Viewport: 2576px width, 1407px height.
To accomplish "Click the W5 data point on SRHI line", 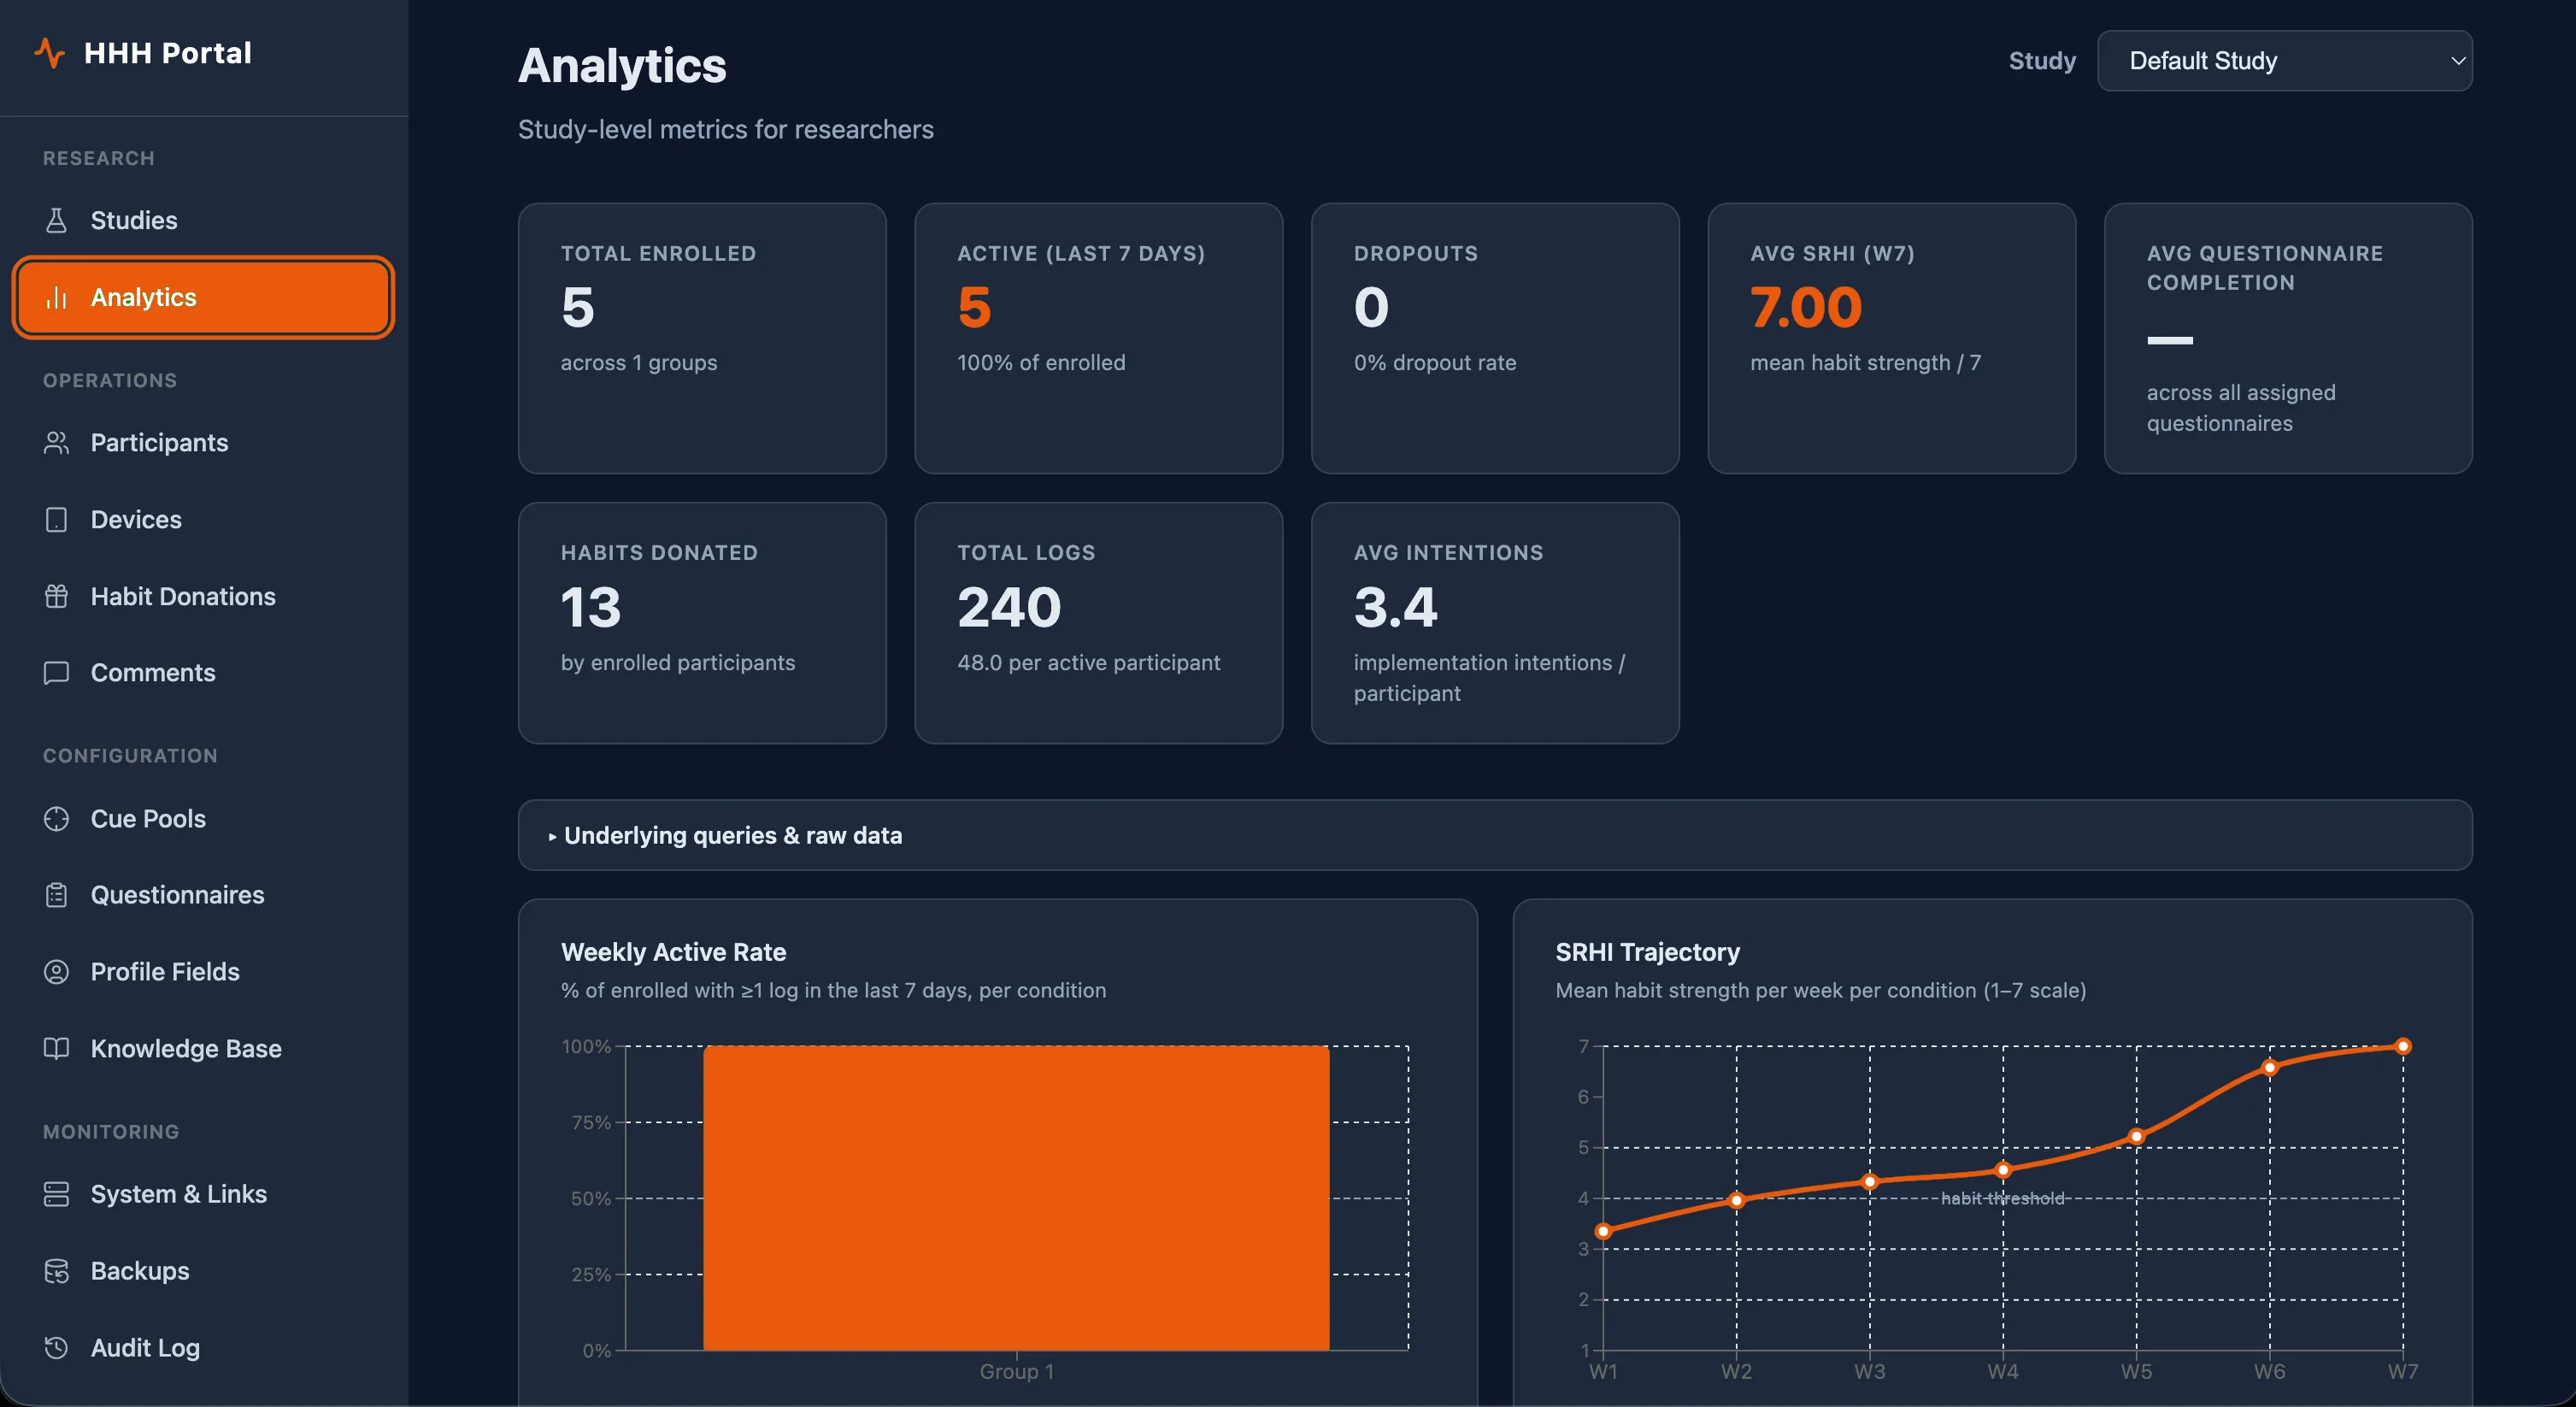I will [x=2136, y=1136].
